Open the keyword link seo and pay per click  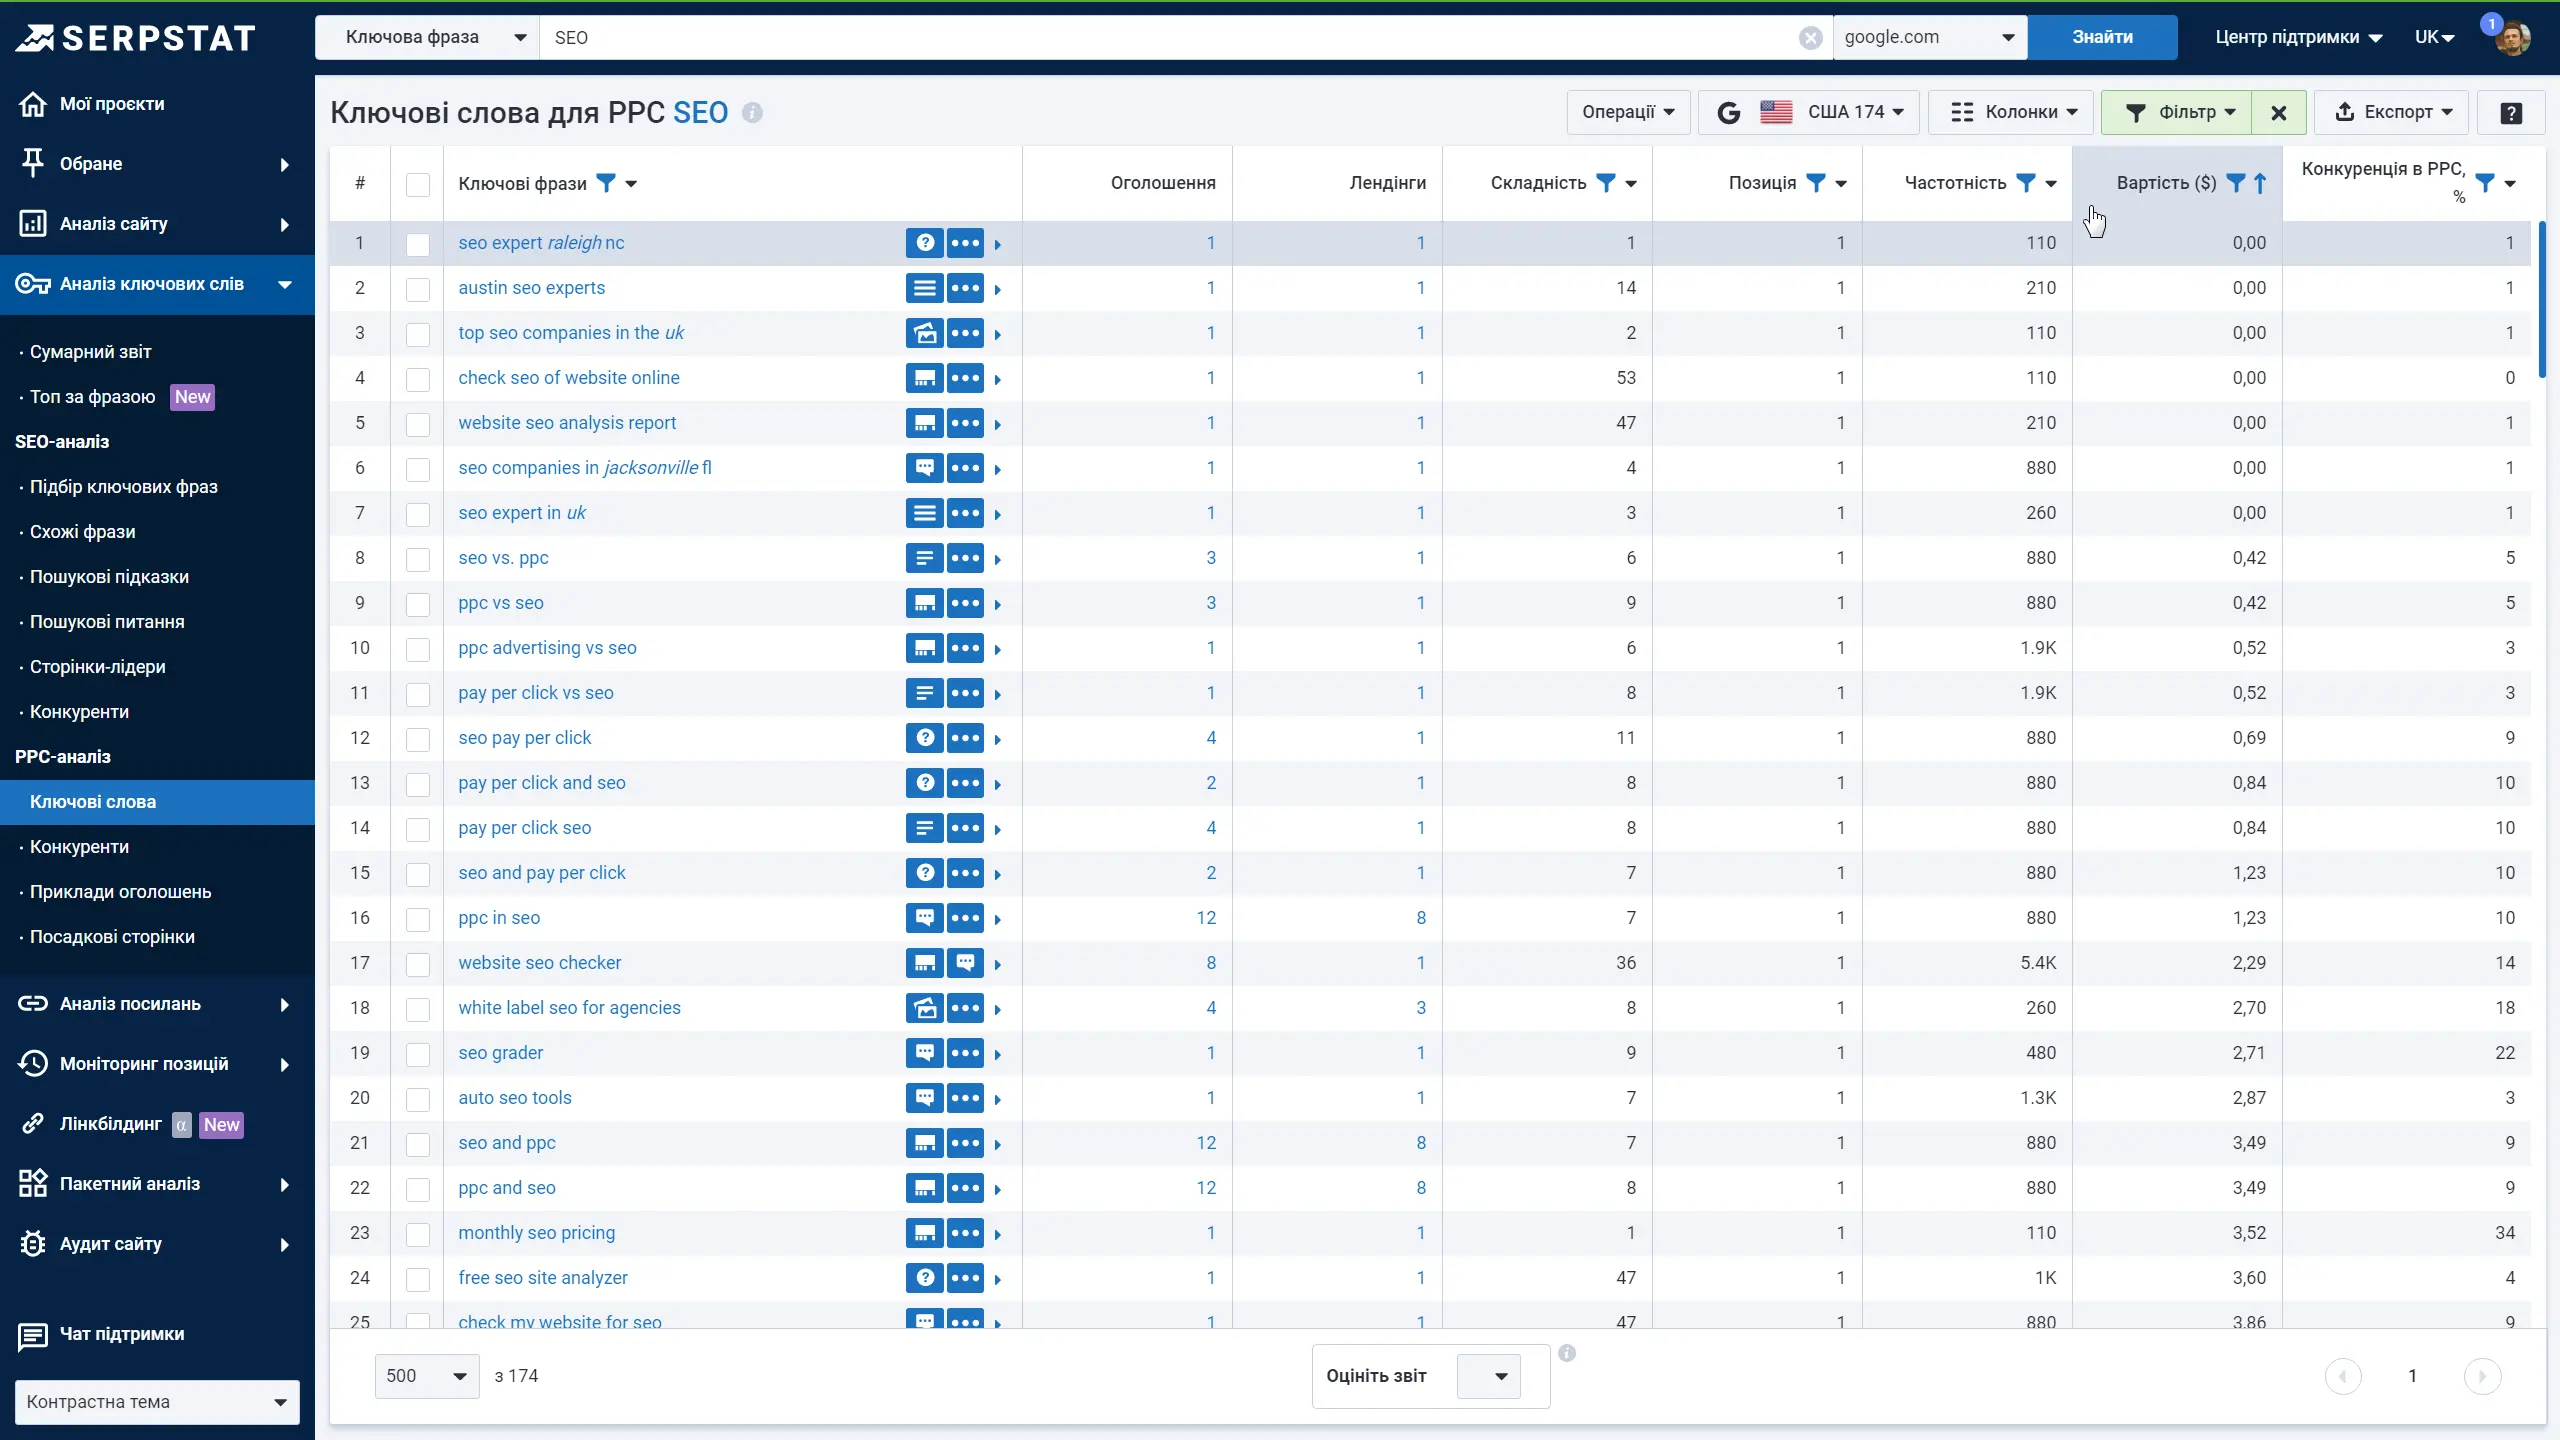pos(542,873)
